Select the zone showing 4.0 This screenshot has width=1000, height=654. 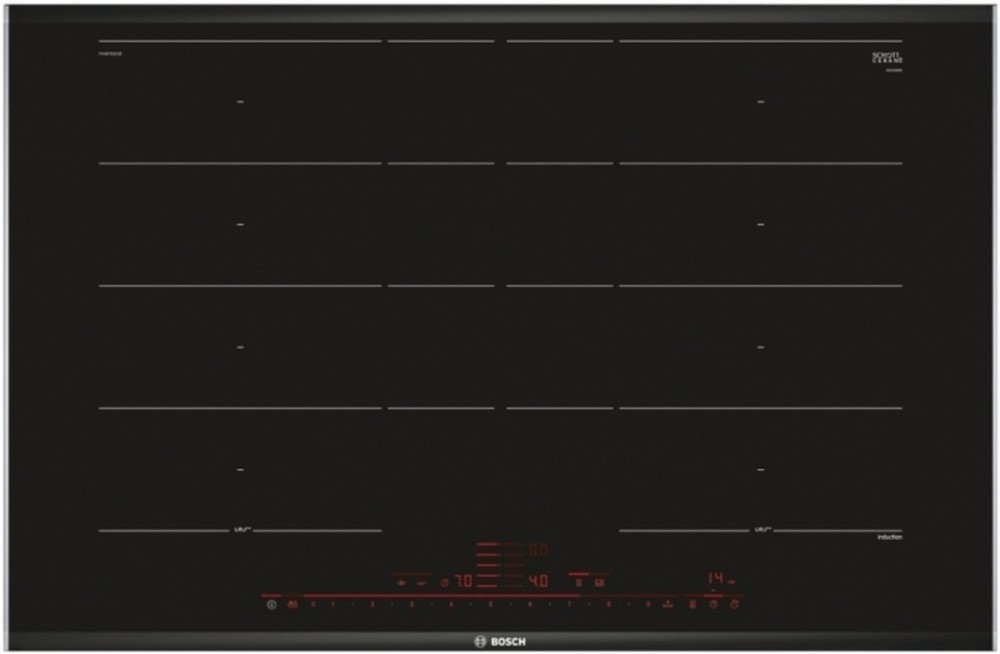(538, 580)
